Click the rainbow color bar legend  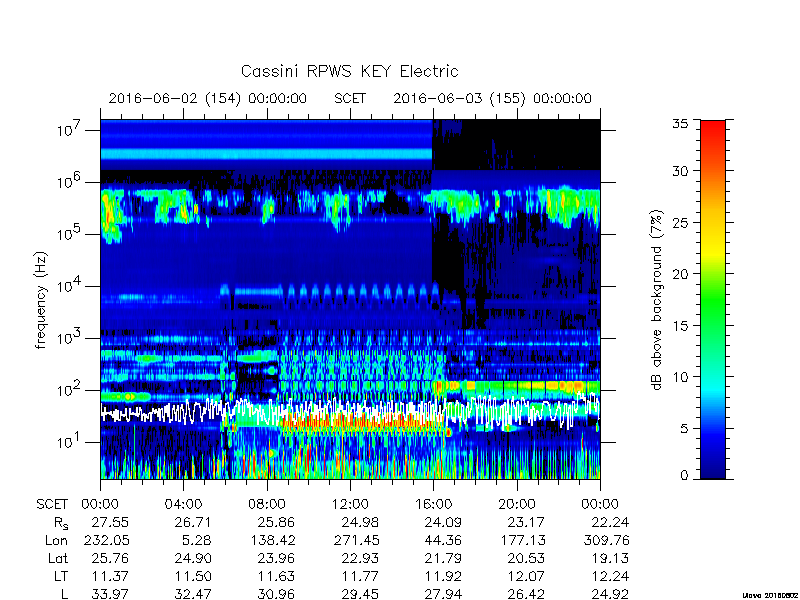point(713,299)
